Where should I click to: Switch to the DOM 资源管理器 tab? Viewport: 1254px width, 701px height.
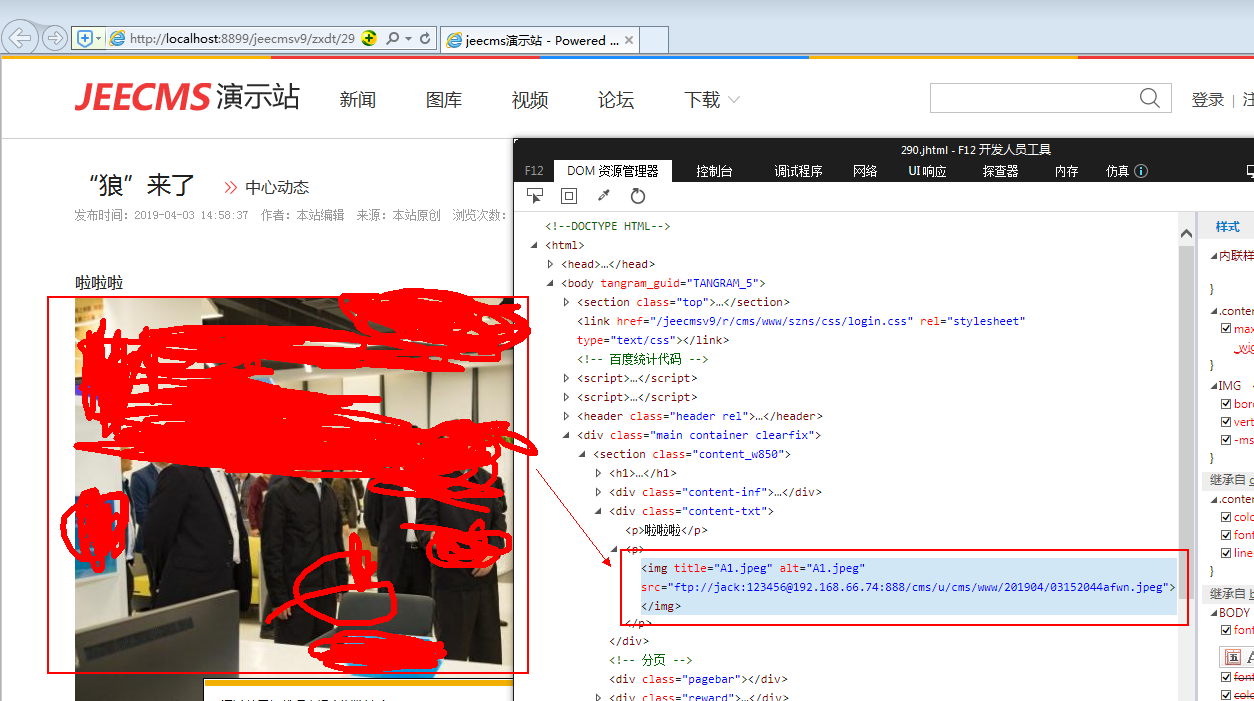click(x=612, y=171)
